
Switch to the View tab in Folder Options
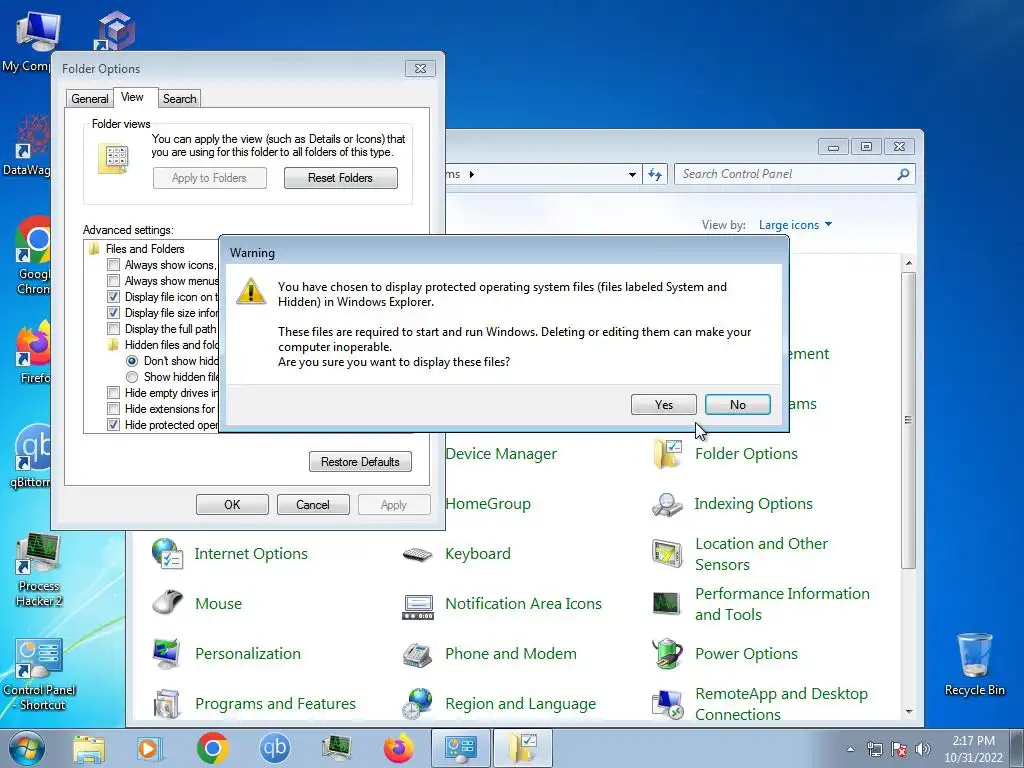click(133, 97)
